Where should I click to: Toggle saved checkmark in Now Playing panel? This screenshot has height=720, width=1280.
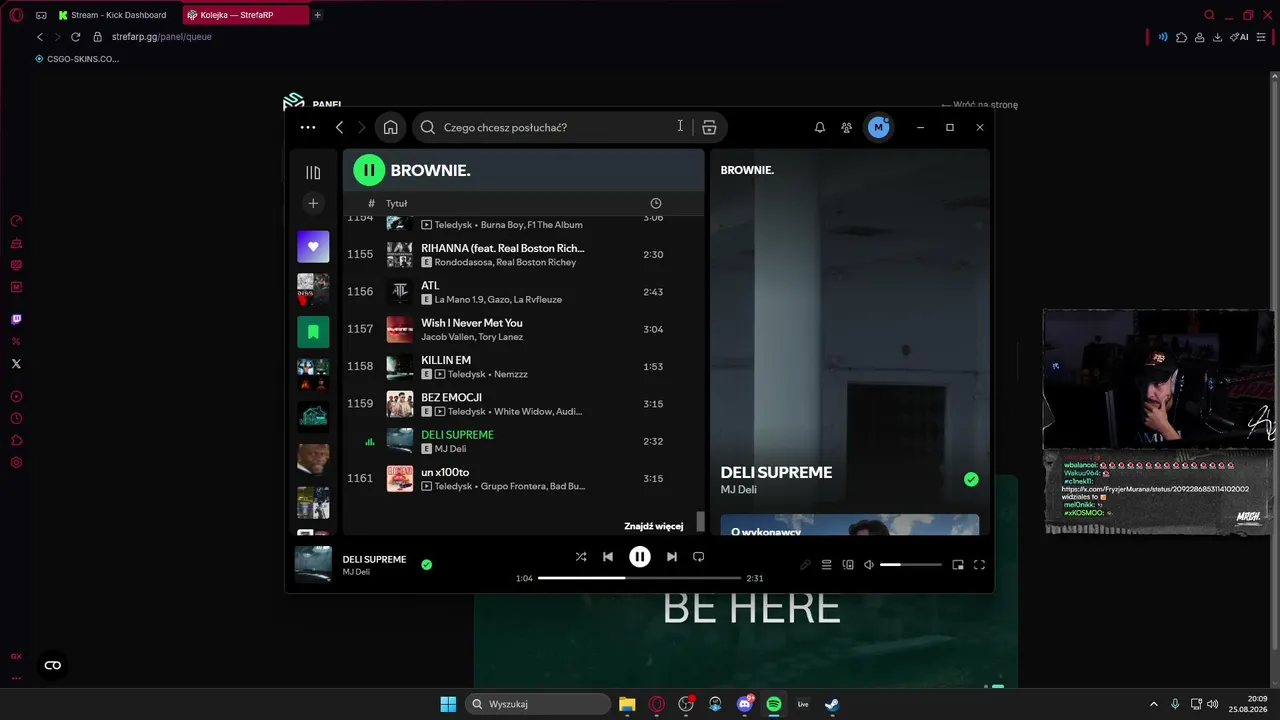(971, 480)
